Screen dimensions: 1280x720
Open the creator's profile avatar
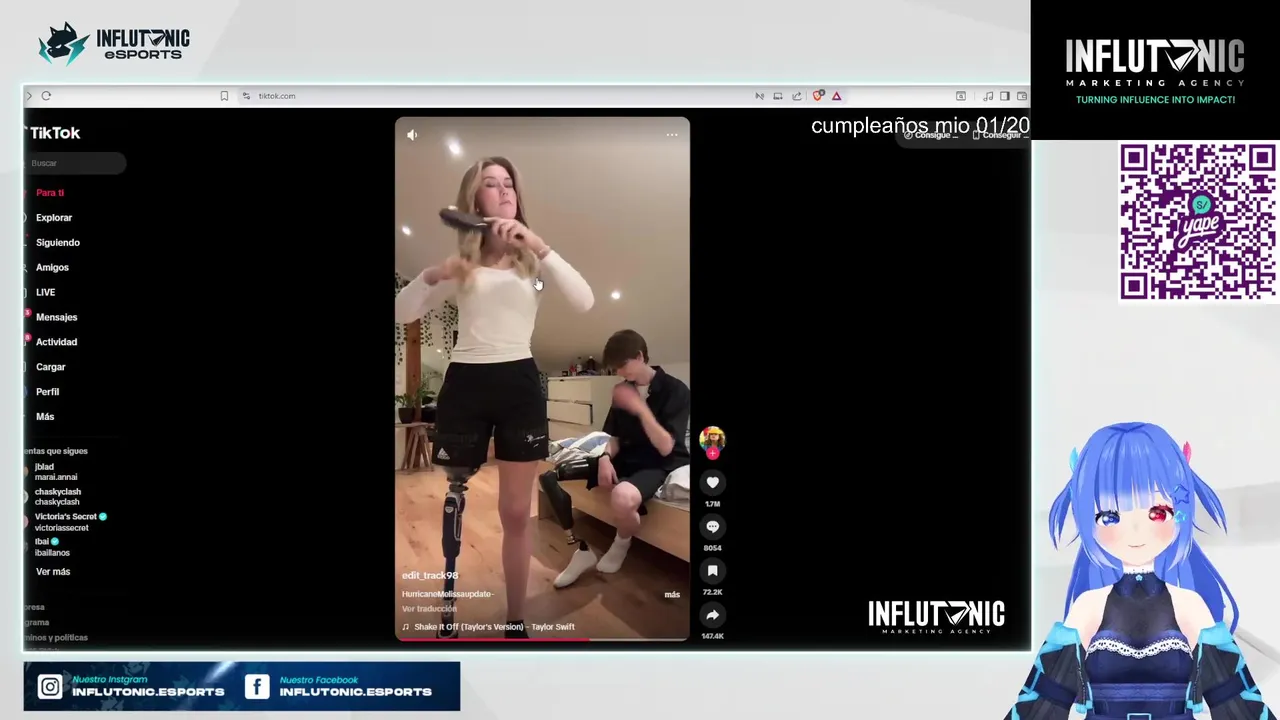[712, 438]
